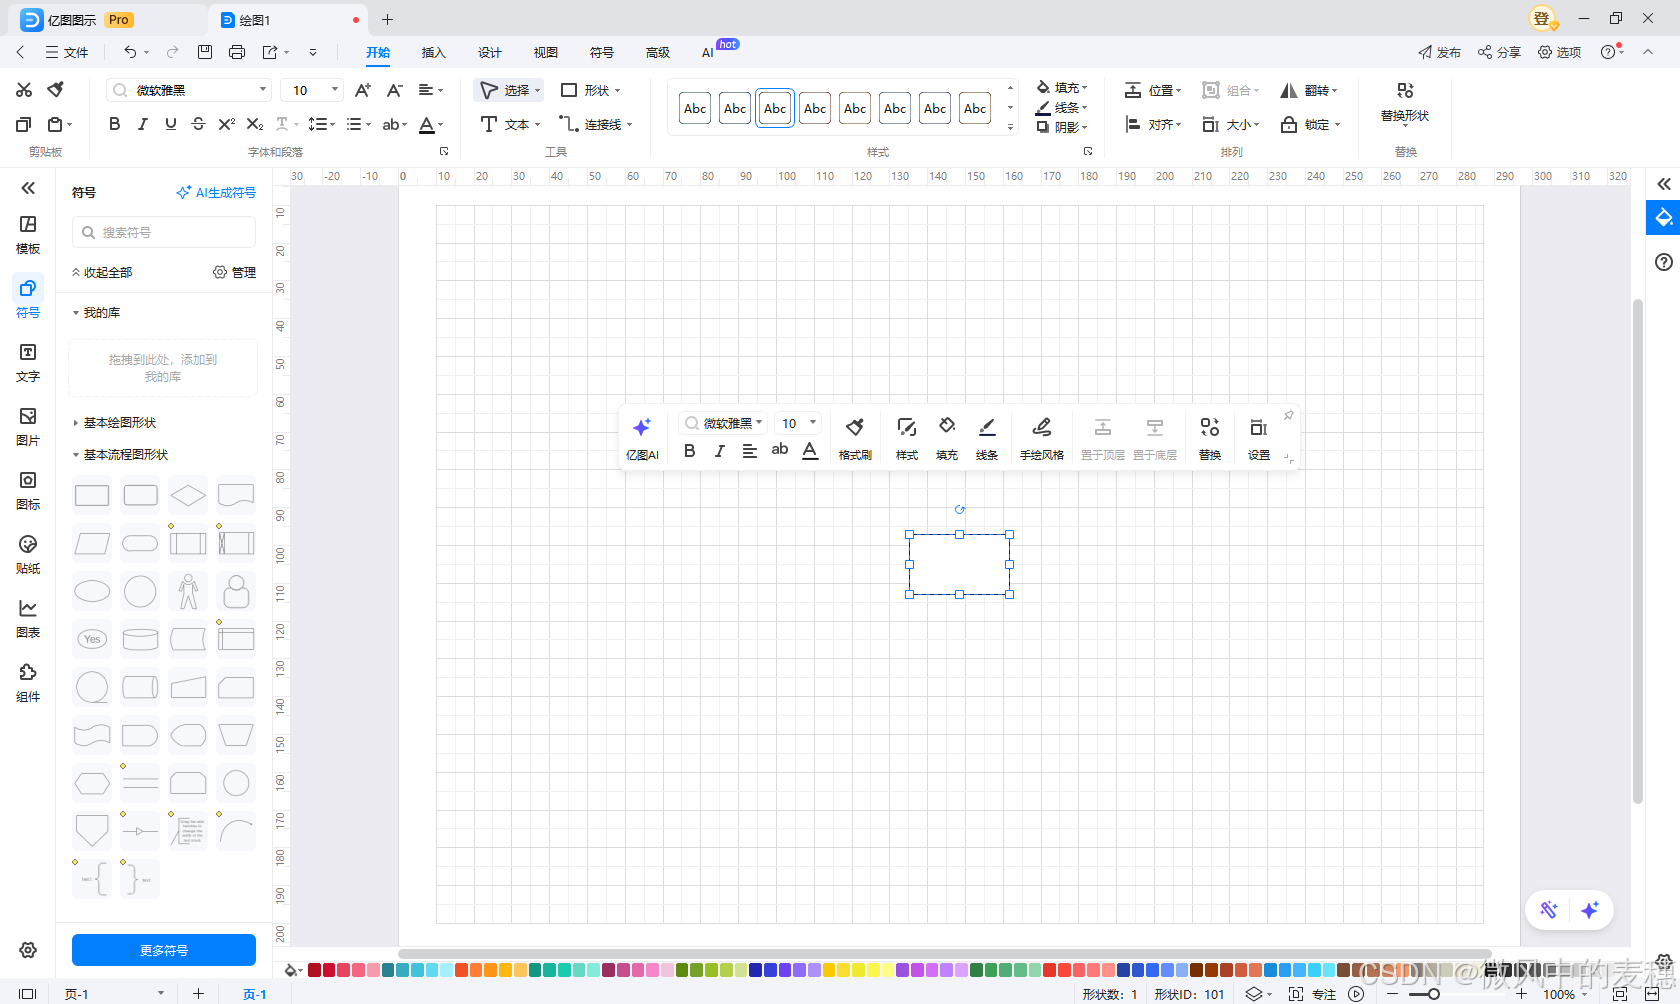Click the undo arrow icon

pyautogui.click(x=130, y=52)
